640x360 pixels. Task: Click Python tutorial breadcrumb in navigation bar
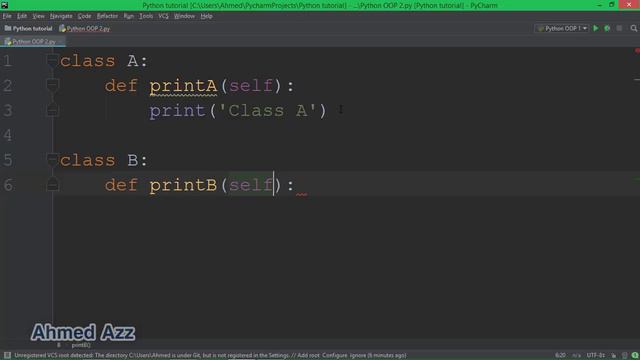point(29,29)
